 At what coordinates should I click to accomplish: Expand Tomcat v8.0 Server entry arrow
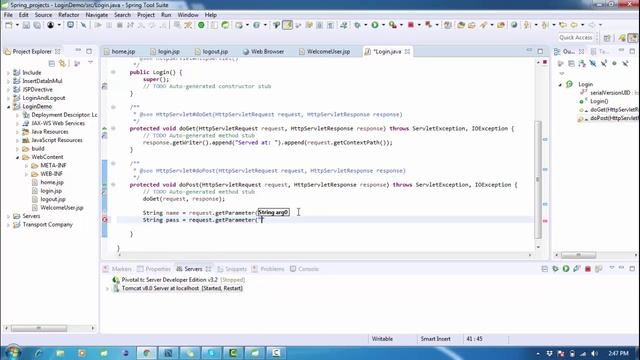click(107, 289)
